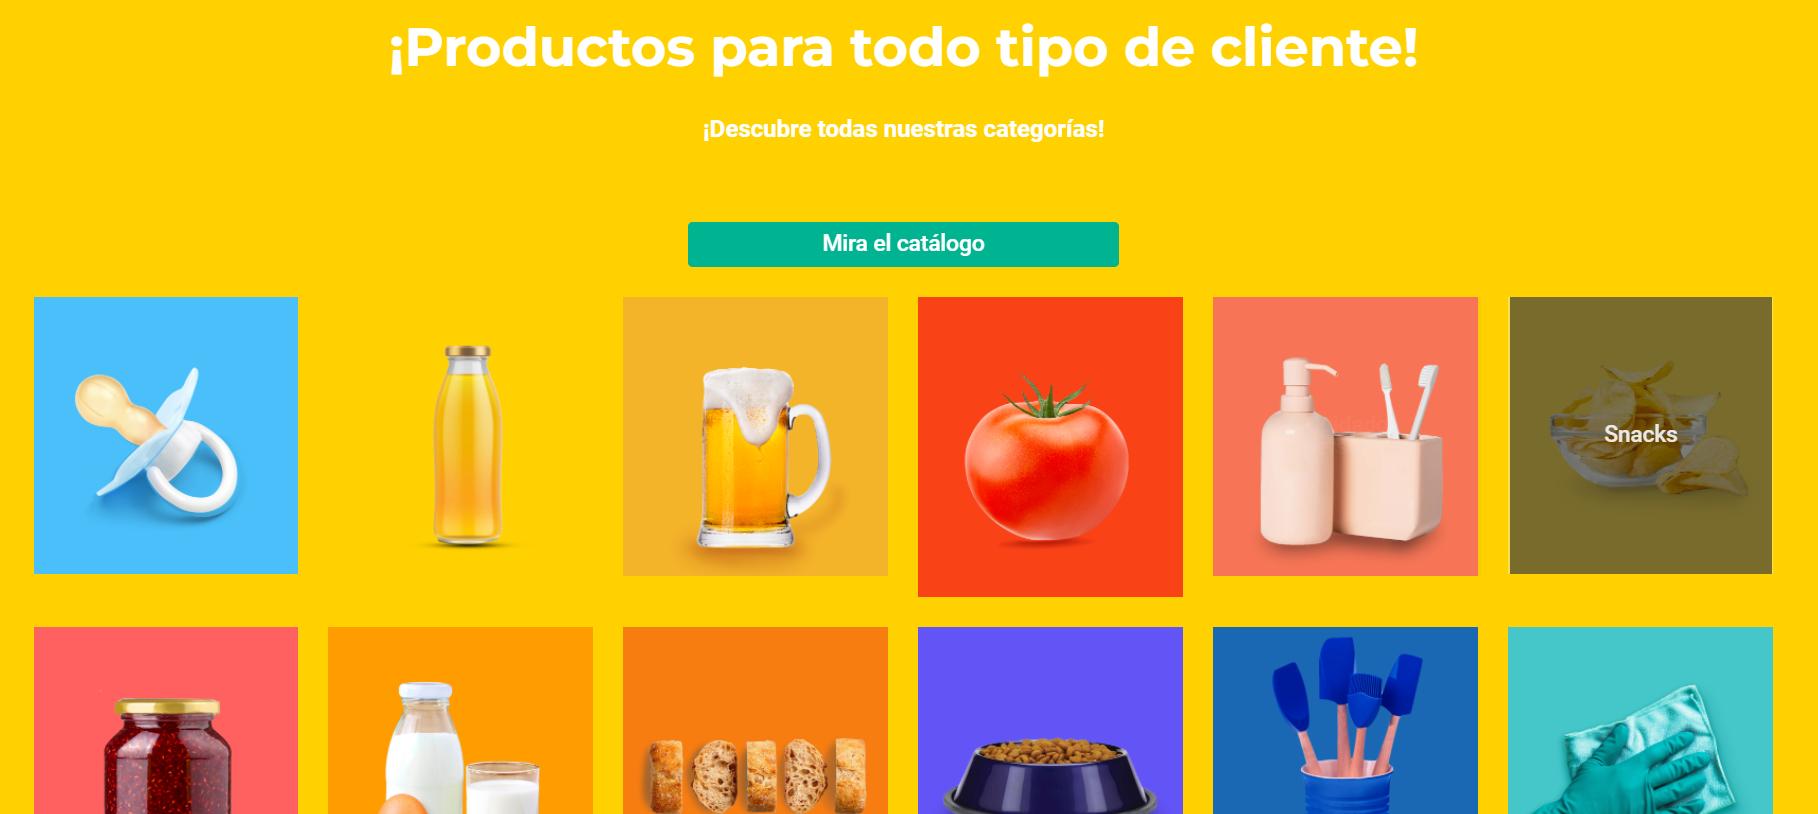Choose the red tomato category tile
1818x814 pixels.
1050,446
